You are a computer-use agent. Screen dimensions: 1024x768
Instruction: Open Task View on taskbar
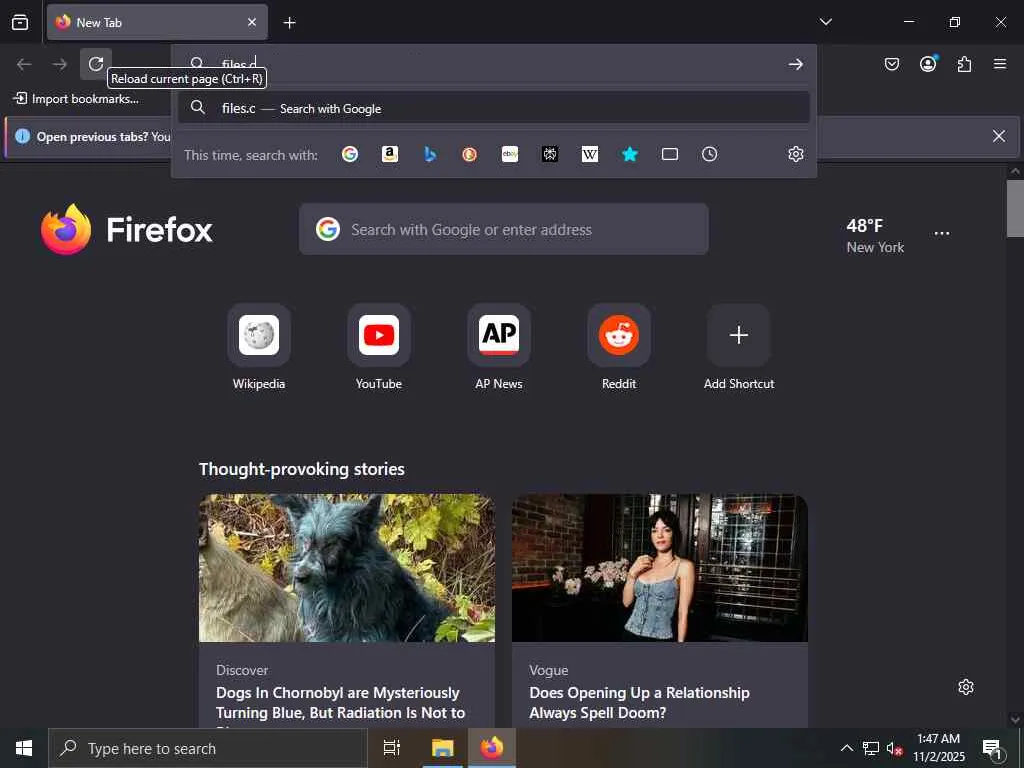point(392,748)
